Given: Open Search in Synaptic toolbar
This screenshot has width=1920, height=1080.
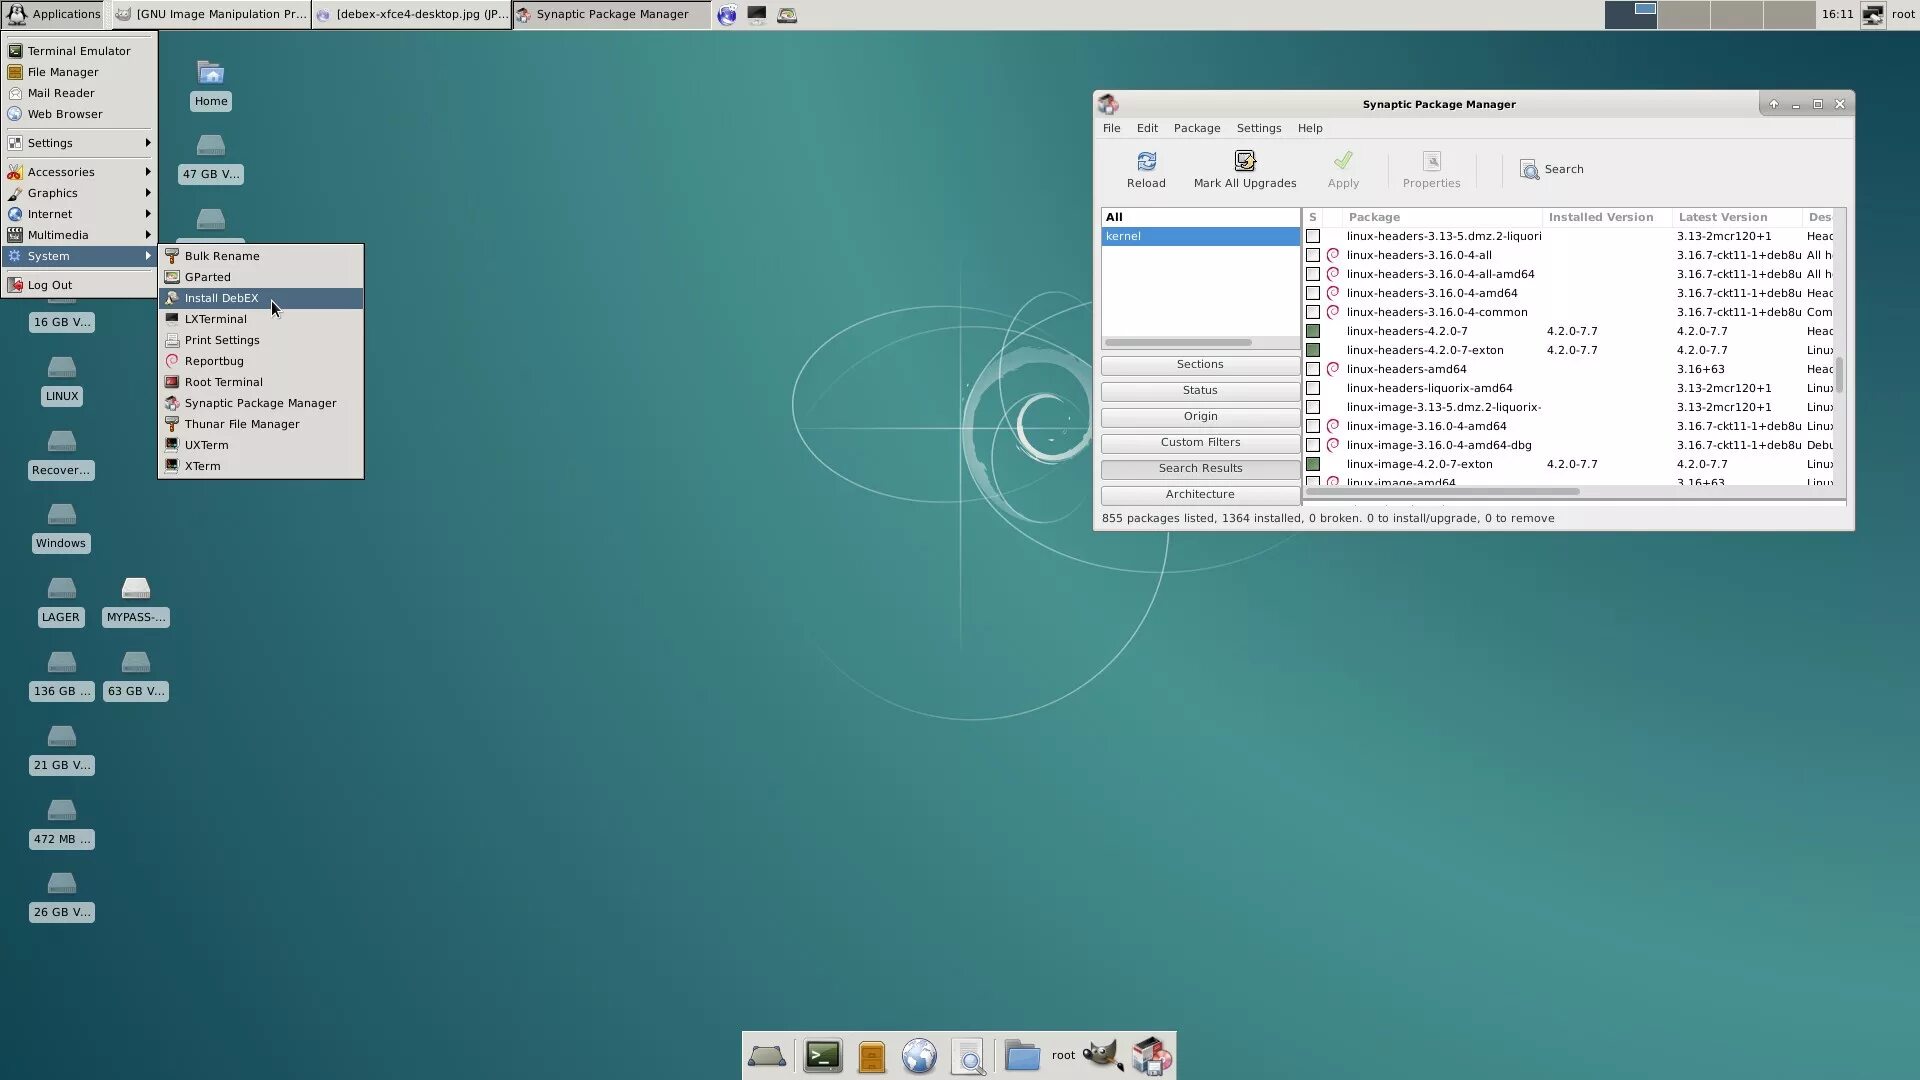Looking at the screenshot, I should click(1551, 169).
